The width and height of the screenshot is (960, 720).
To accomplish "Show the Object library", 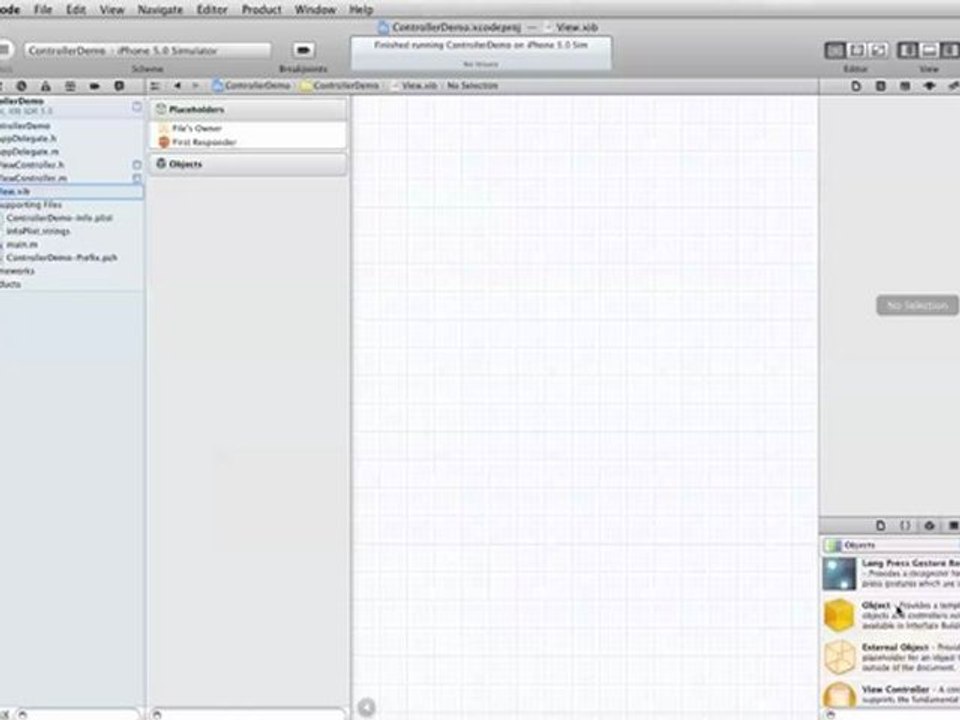I will [929, 525].
